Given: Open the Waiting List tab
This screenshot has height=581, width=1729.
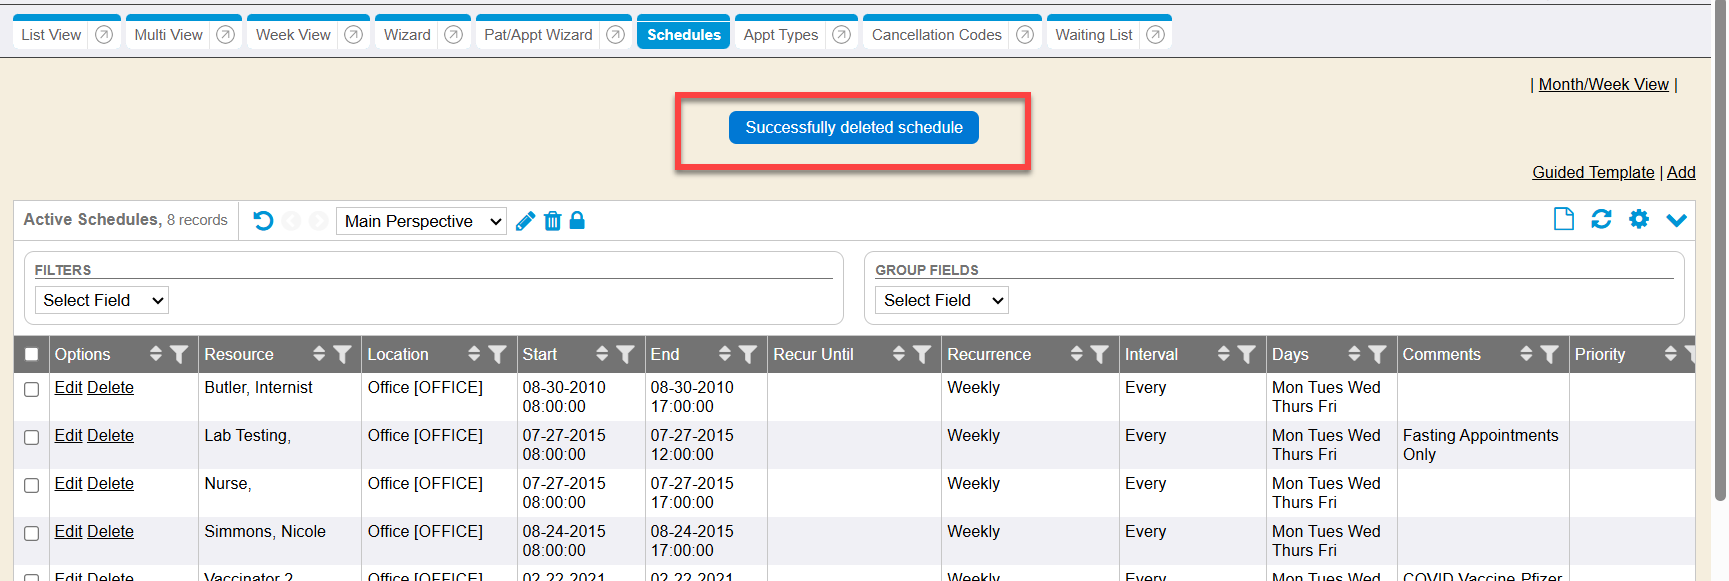Looking at the screenshot, I should point(1093,35).
